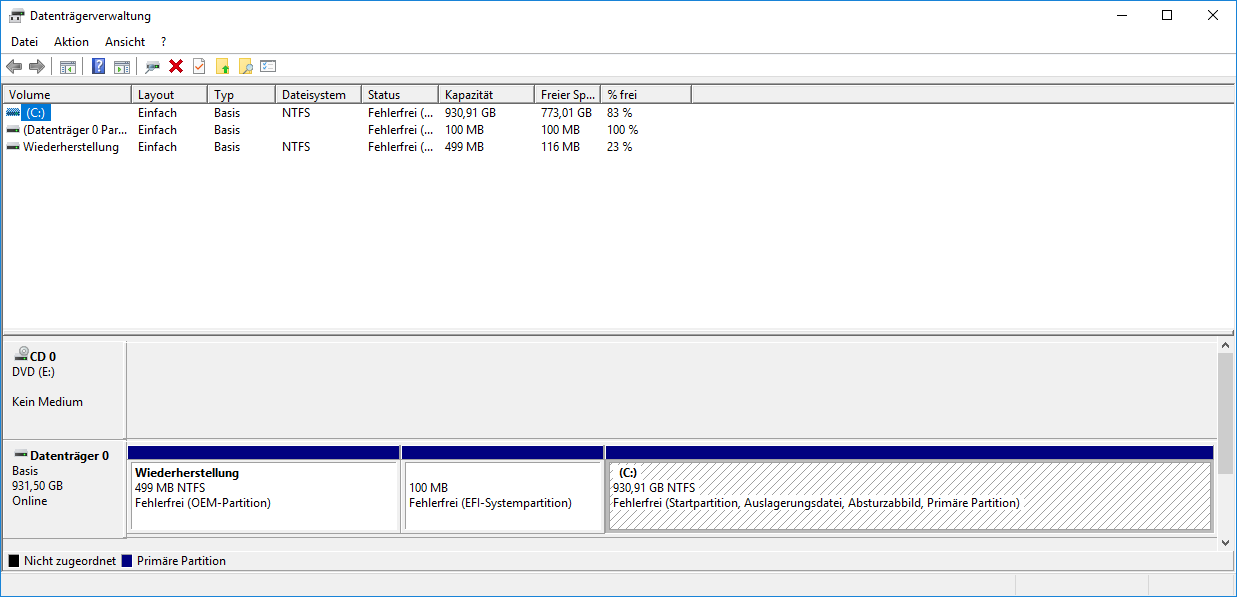Viewport: 1237px width, 597px height.
Task: Sort by the Typ column header
Action: tap(242, 95)
